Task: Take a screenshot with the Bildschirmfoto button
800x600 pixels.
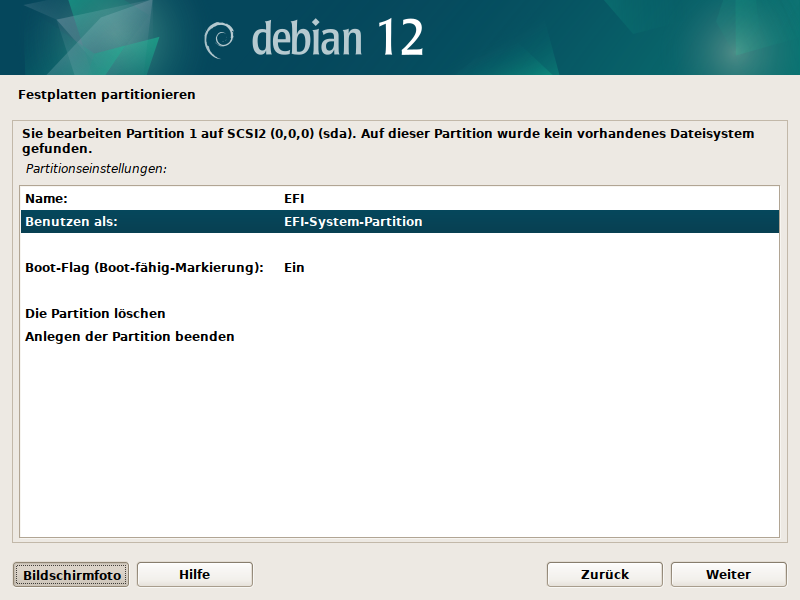Action: tap(71, 575)
